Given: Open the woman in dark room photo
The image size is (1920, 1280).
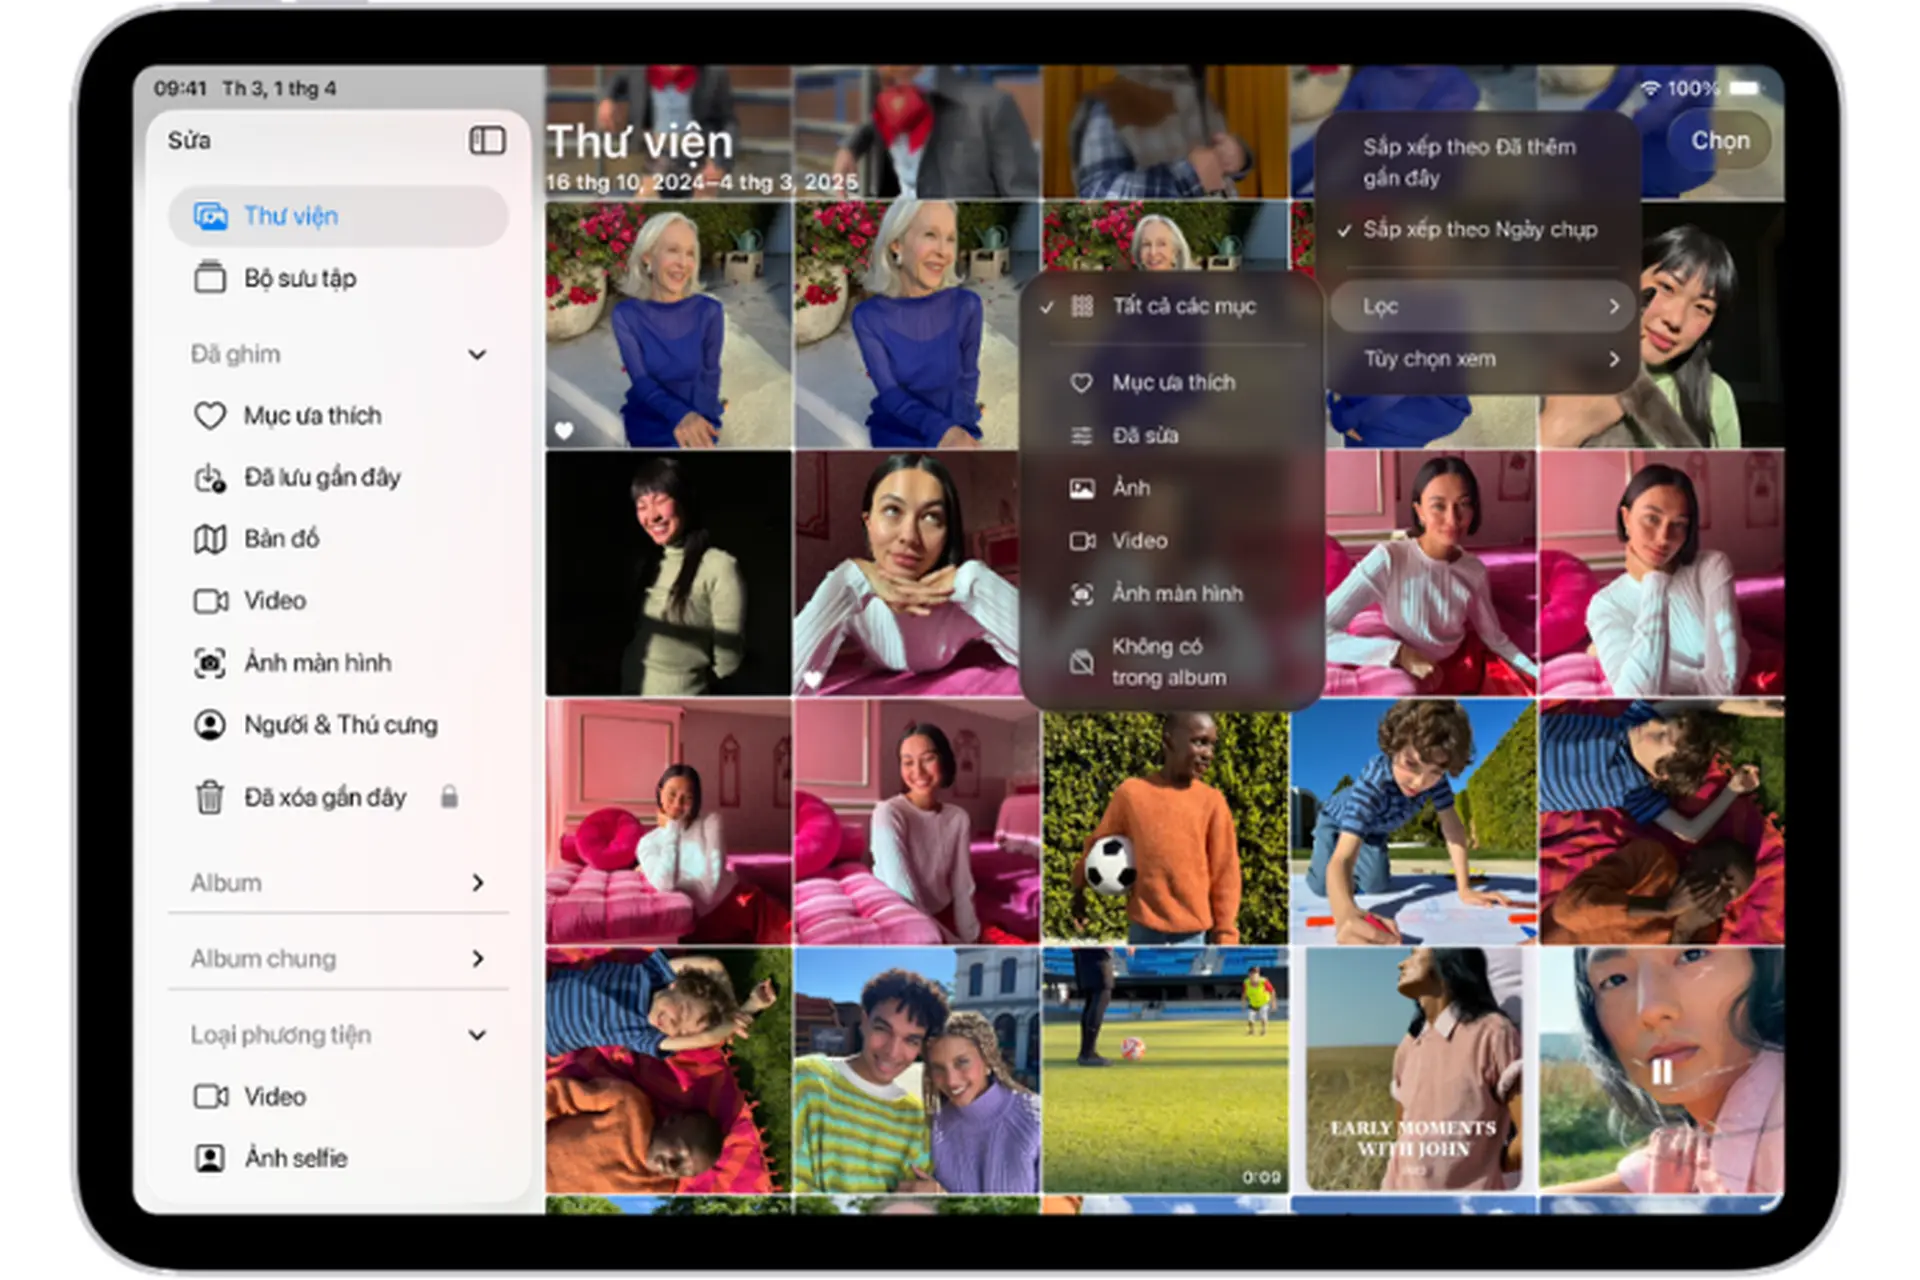Looking at the screenshot, I should [x=668, y=573].
